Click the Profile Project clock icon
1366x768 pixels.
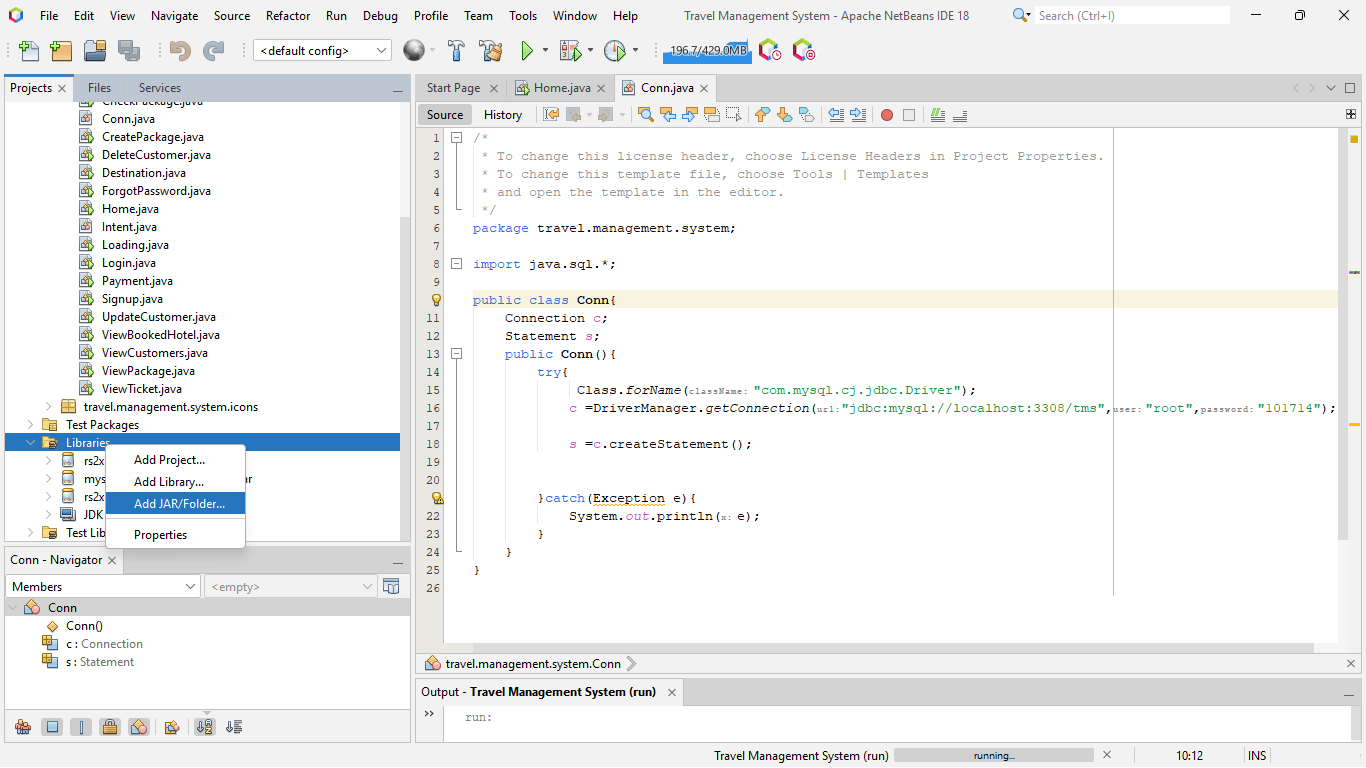point(614,51)
